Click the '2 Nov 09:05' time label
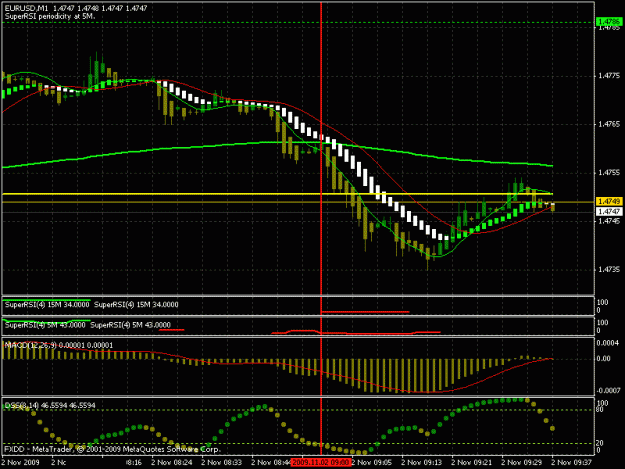The width and height of the screenshot is (625, 469). pyautogui.click(x=371, y=463)
